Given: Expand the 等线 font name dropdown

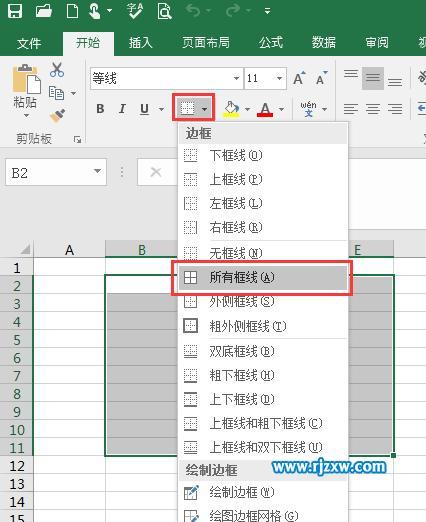Looking at the screenshot, I should [236, 78].
